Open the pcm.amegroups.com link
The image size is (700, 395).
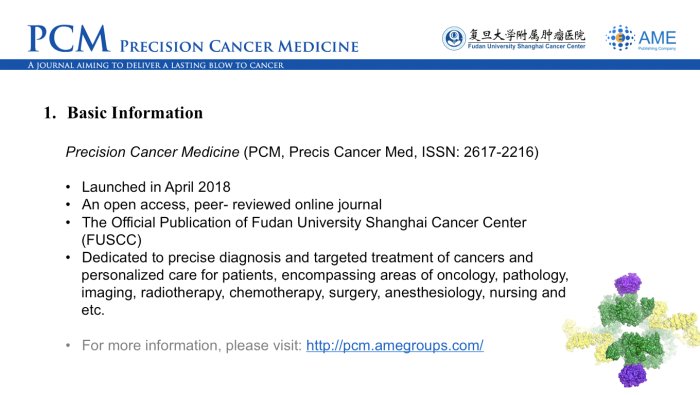(395, 345)
